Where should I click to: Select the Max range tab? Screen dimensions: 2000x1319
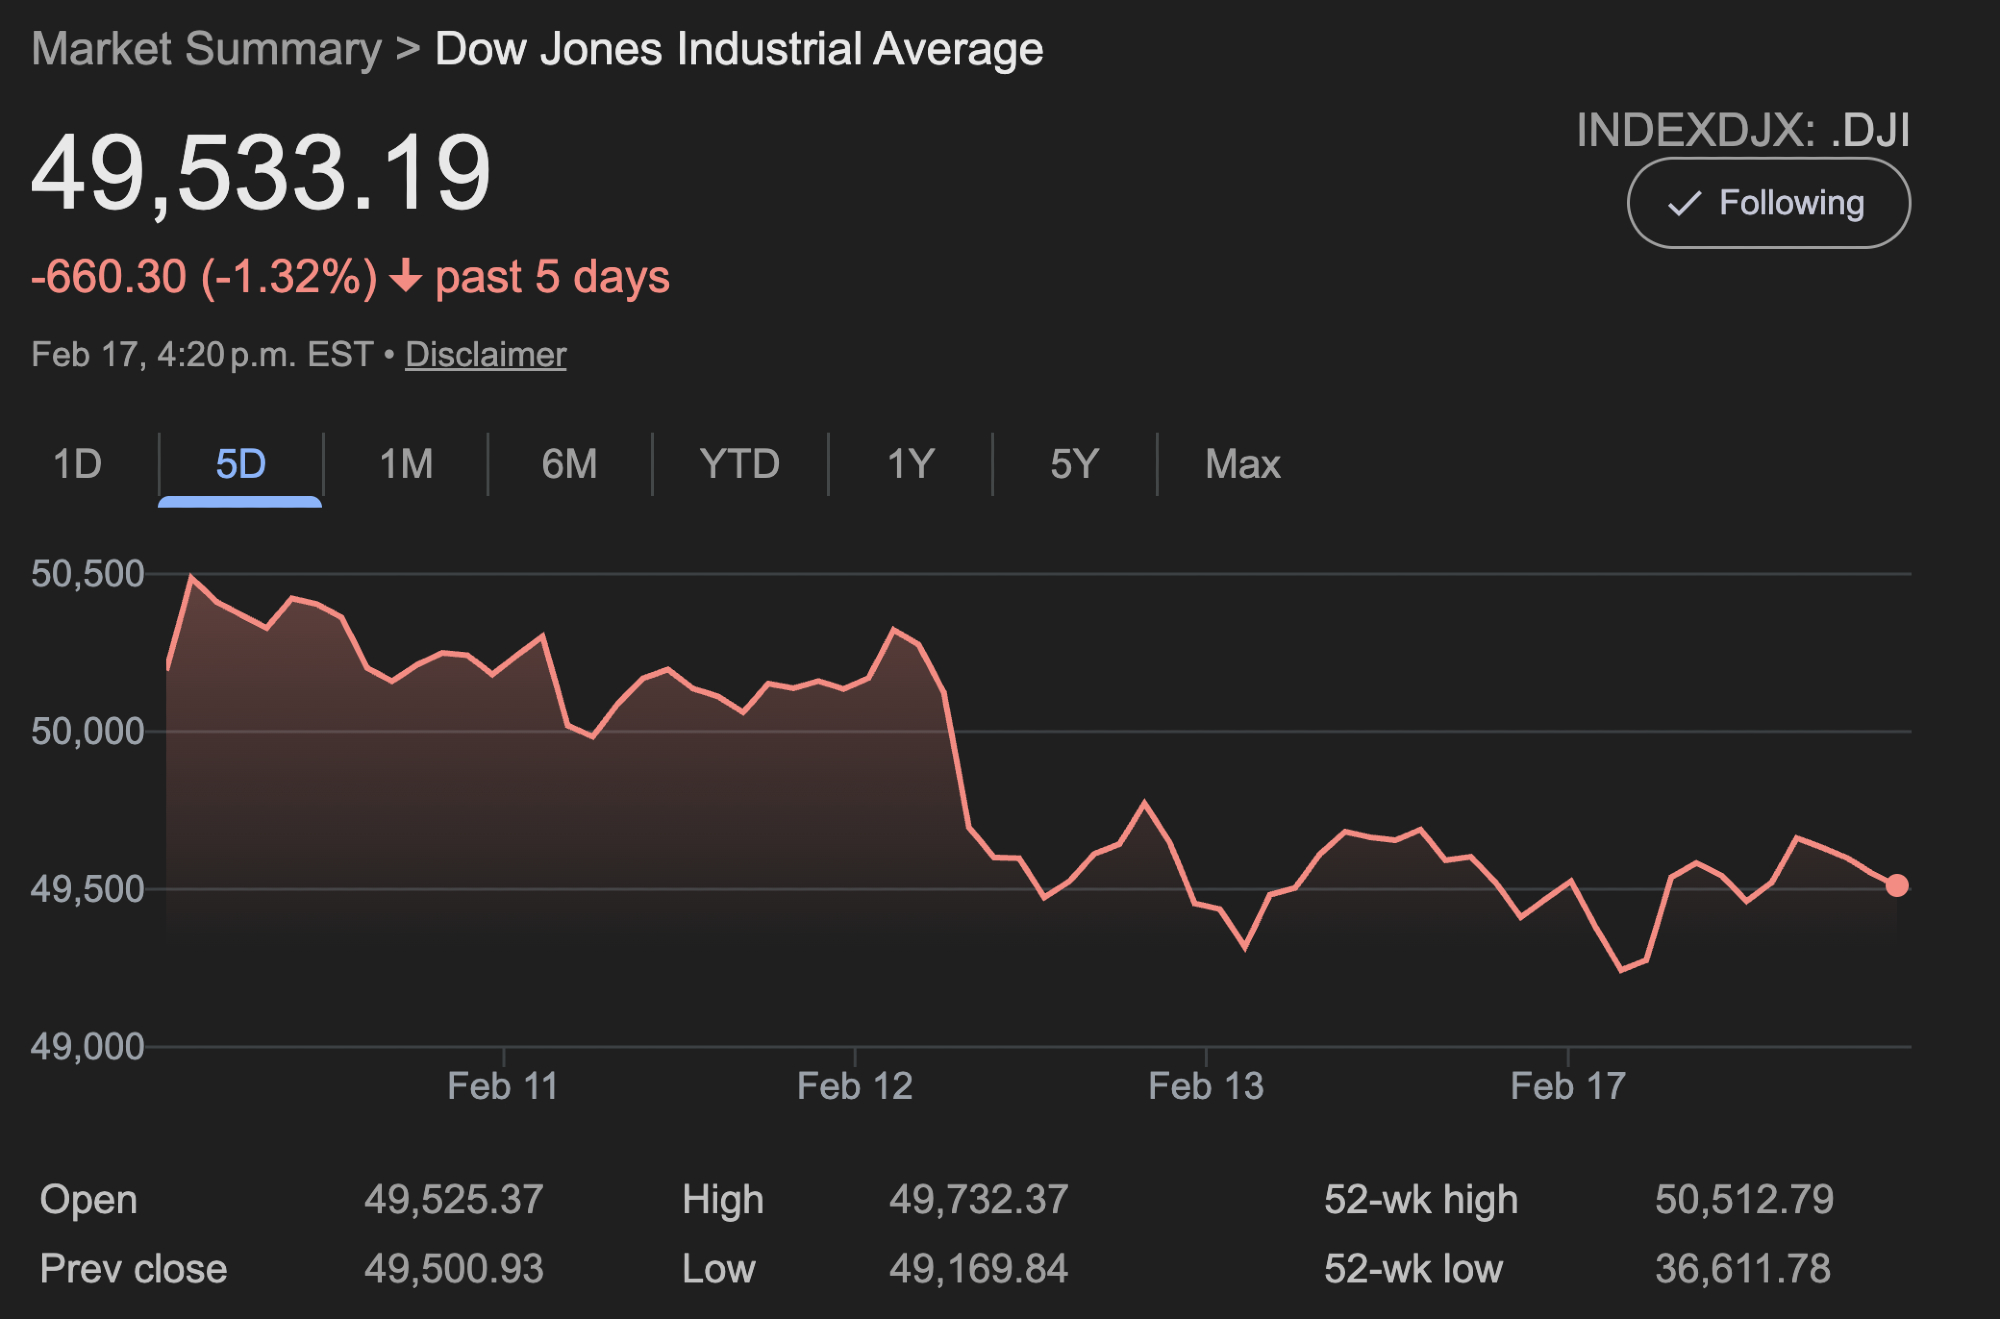pyautogui.click(x=1242, y=464)
